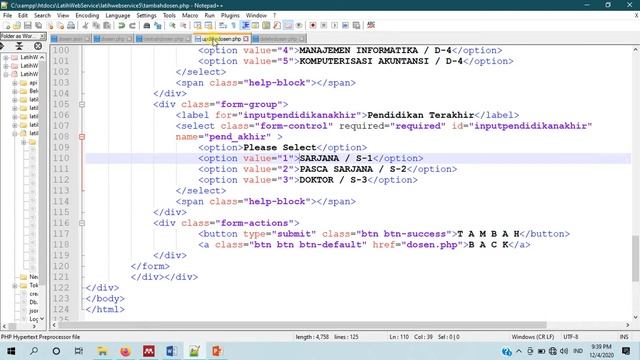Image resolution: width=640 pixels, height=360 pixels.
Task: Click the editor vertical scrollbar thumb
Action: [636, 258]
